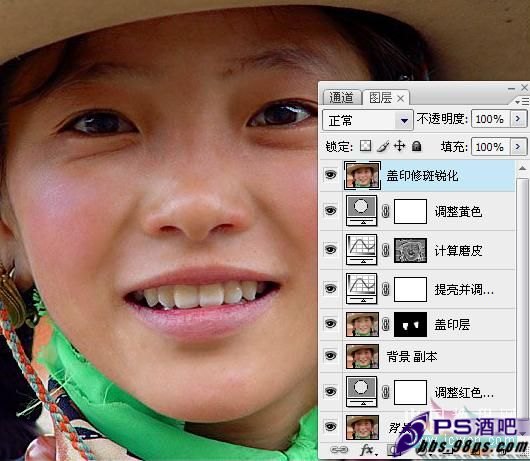Click the 调整黄色 adjustment layer icon

pos(361,211)
